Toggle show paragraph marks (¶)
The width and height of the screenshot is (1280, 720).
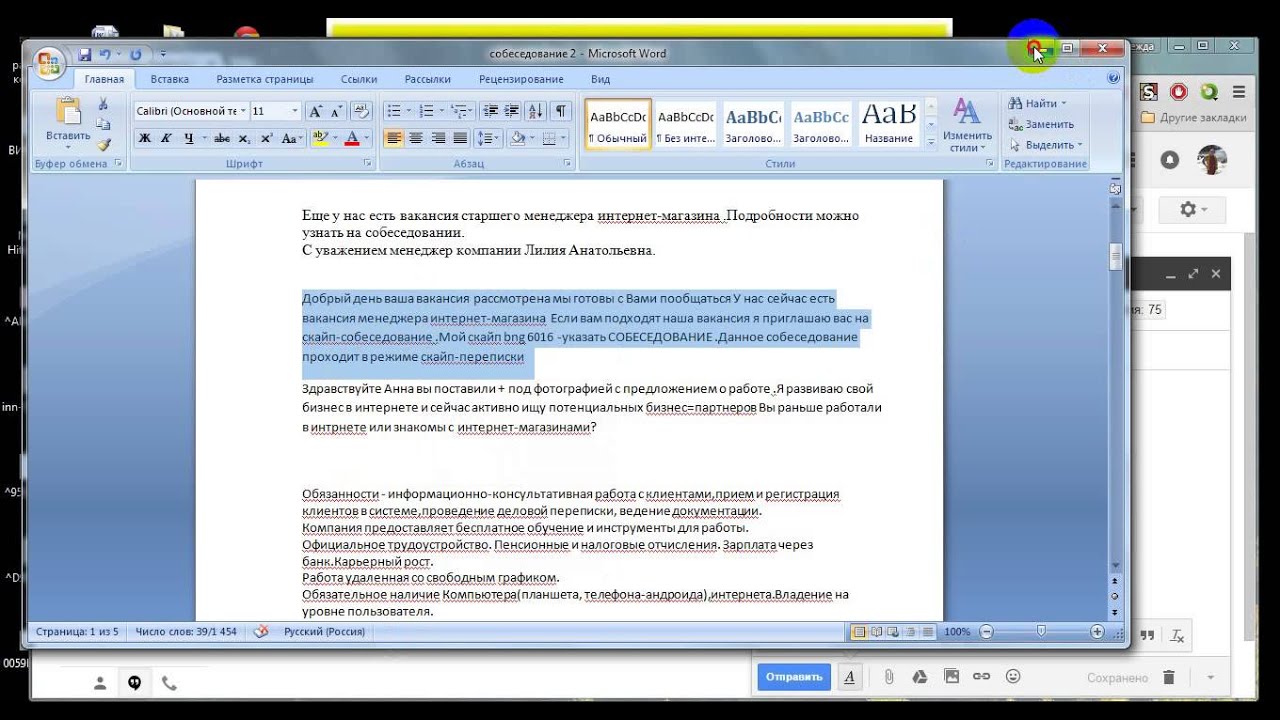click(x=561, y=111)
